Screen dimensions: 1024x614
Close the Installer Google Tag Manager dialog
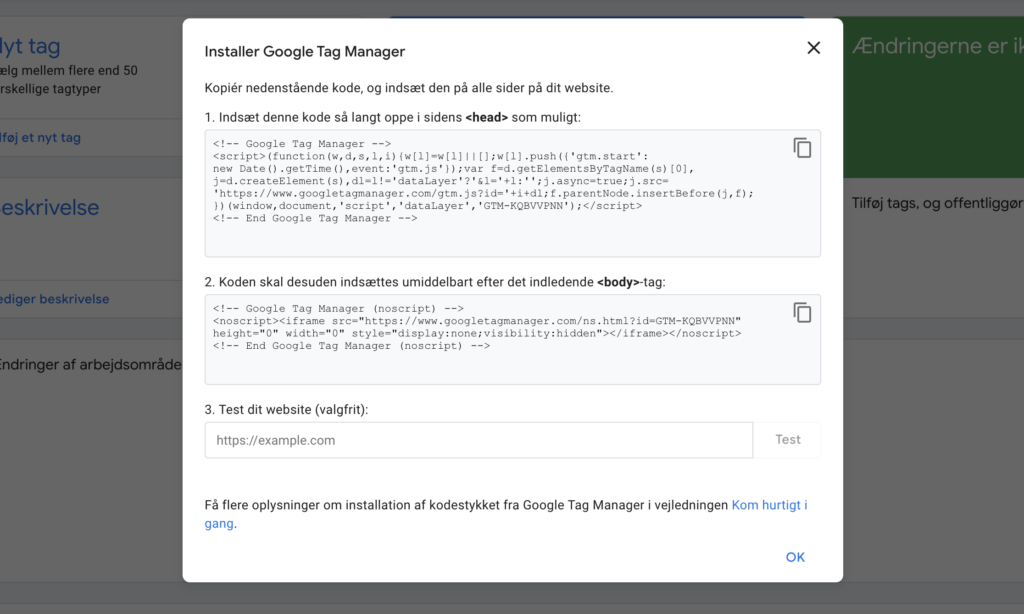813,48
